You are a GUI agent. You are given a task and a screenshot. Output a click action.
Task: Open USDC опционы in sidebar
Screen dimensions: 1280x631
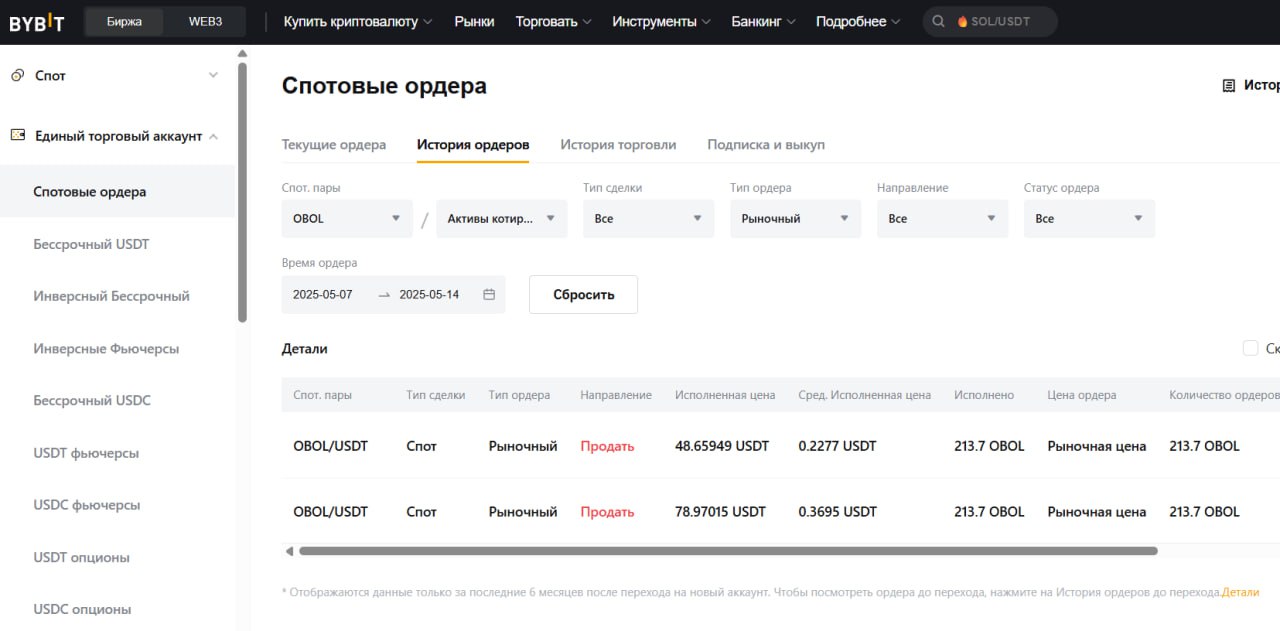click(82, 609)
